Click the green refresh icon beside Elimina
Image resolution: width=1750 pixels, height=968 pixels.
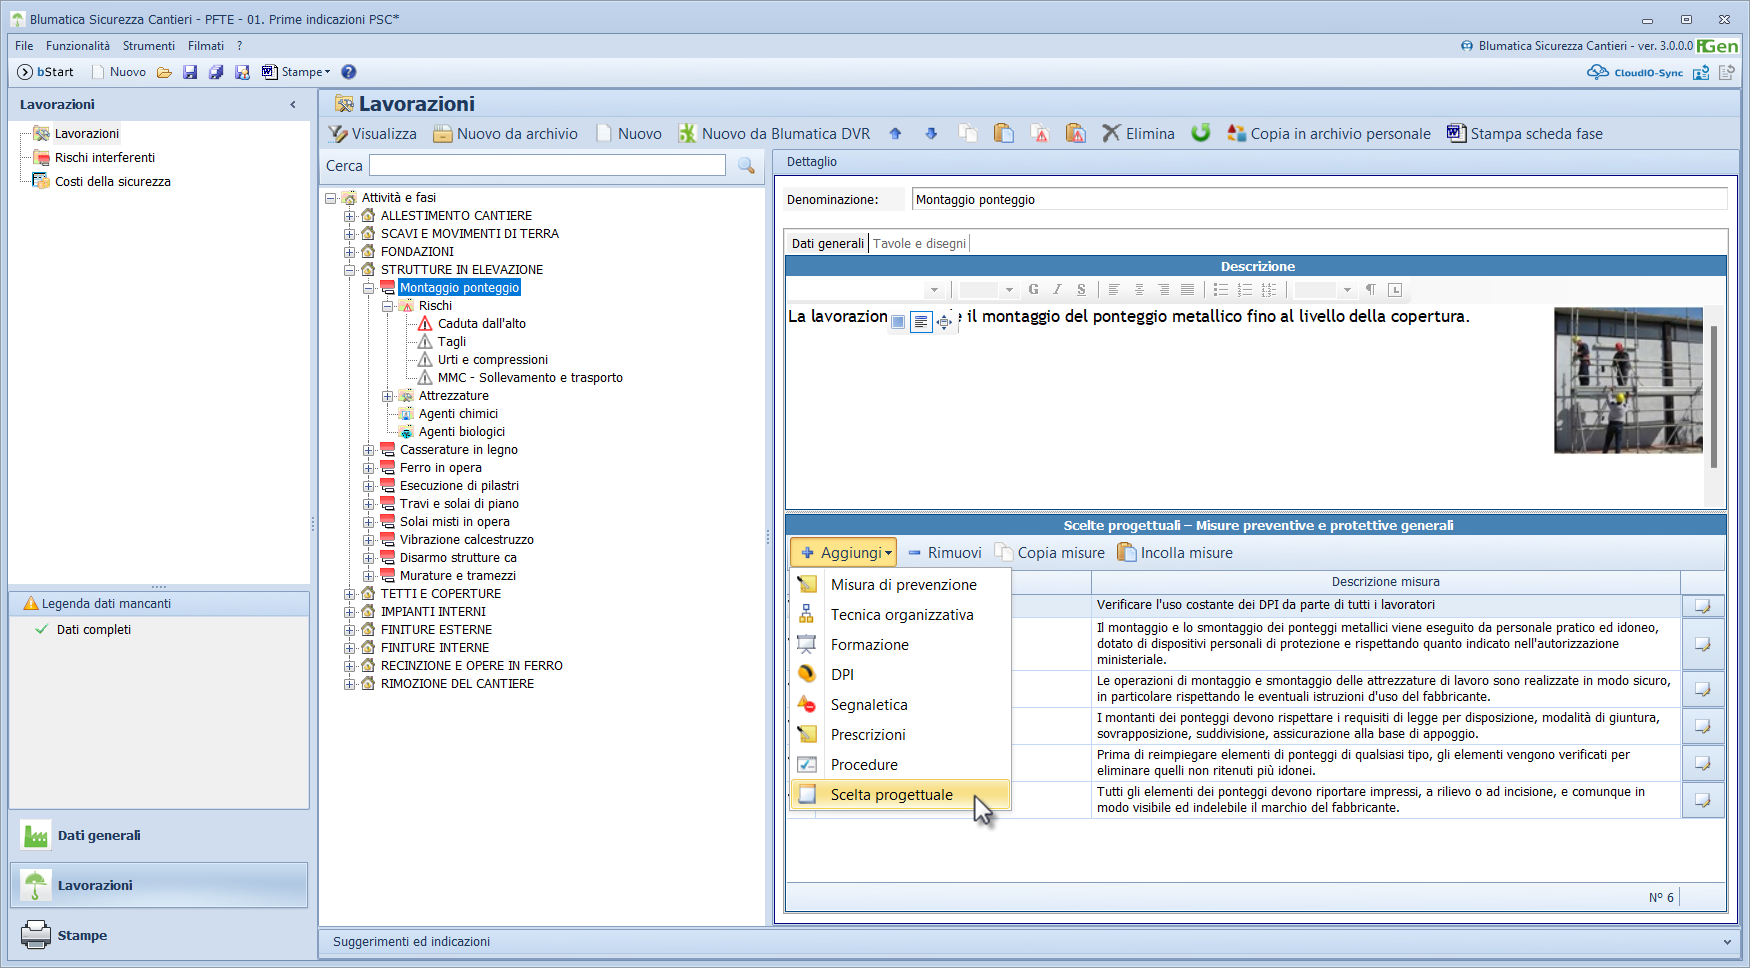[1201, 133]
